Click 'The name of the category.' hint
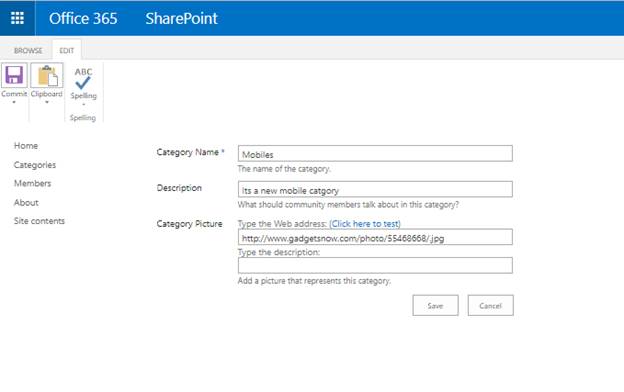Image resolution: width=624 pixels, height=392 pixels. [x=284, y=169]
